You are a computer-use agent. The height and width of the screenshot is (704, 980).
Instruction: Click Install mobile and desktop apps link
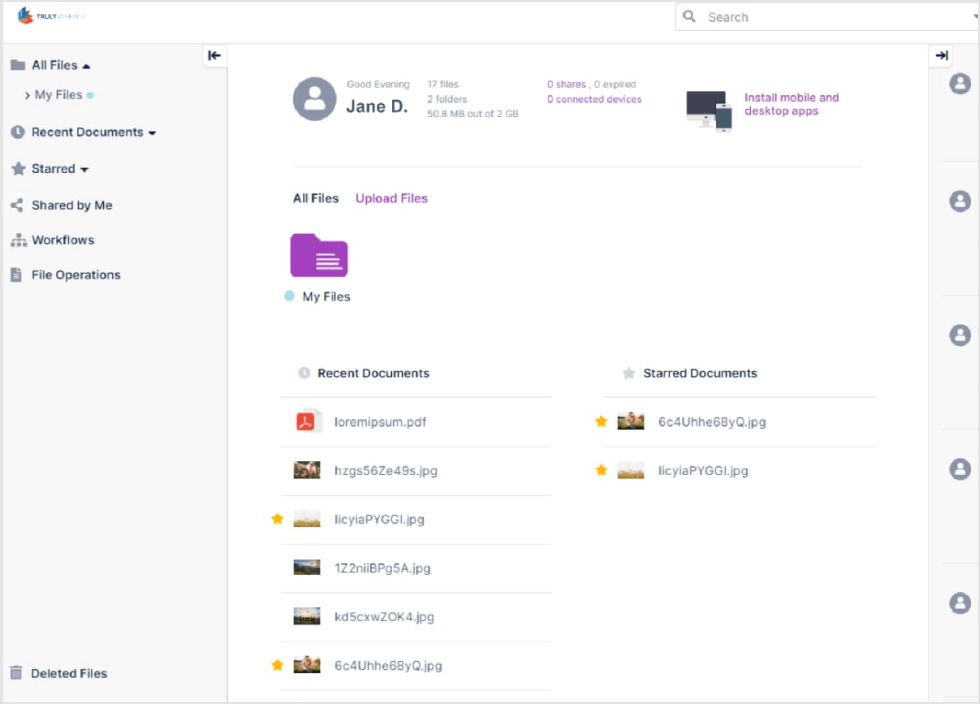791,104
